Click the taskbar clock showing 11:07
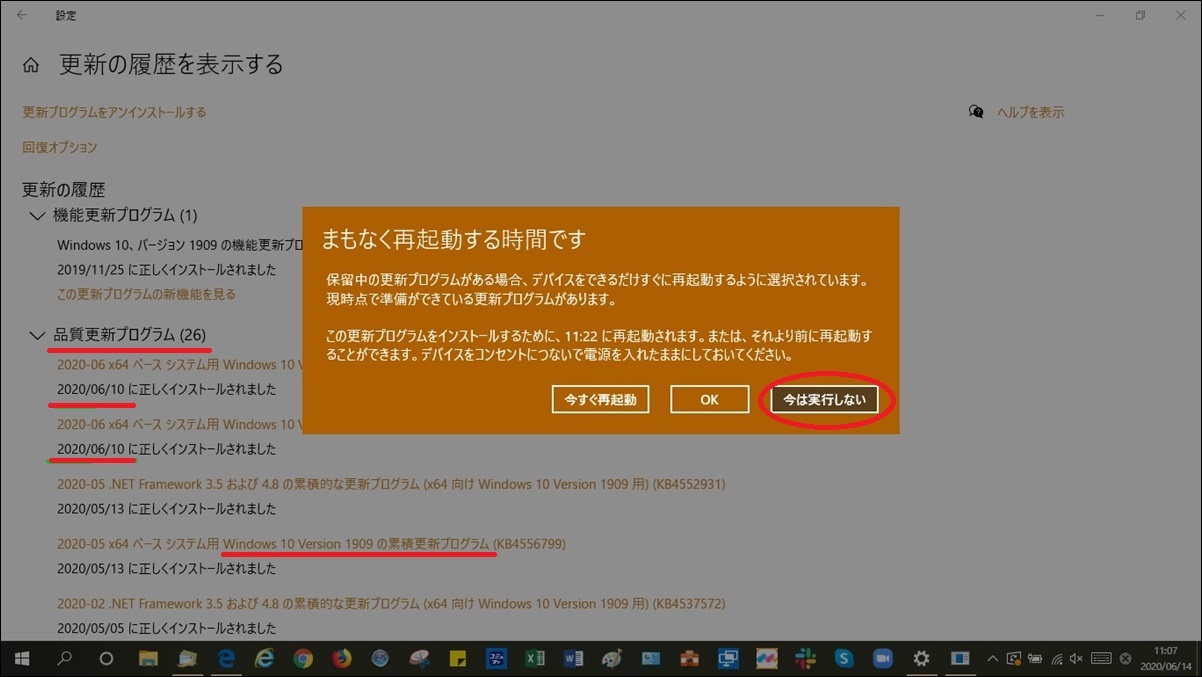The image size is (1202, 677). point(1165,658)
